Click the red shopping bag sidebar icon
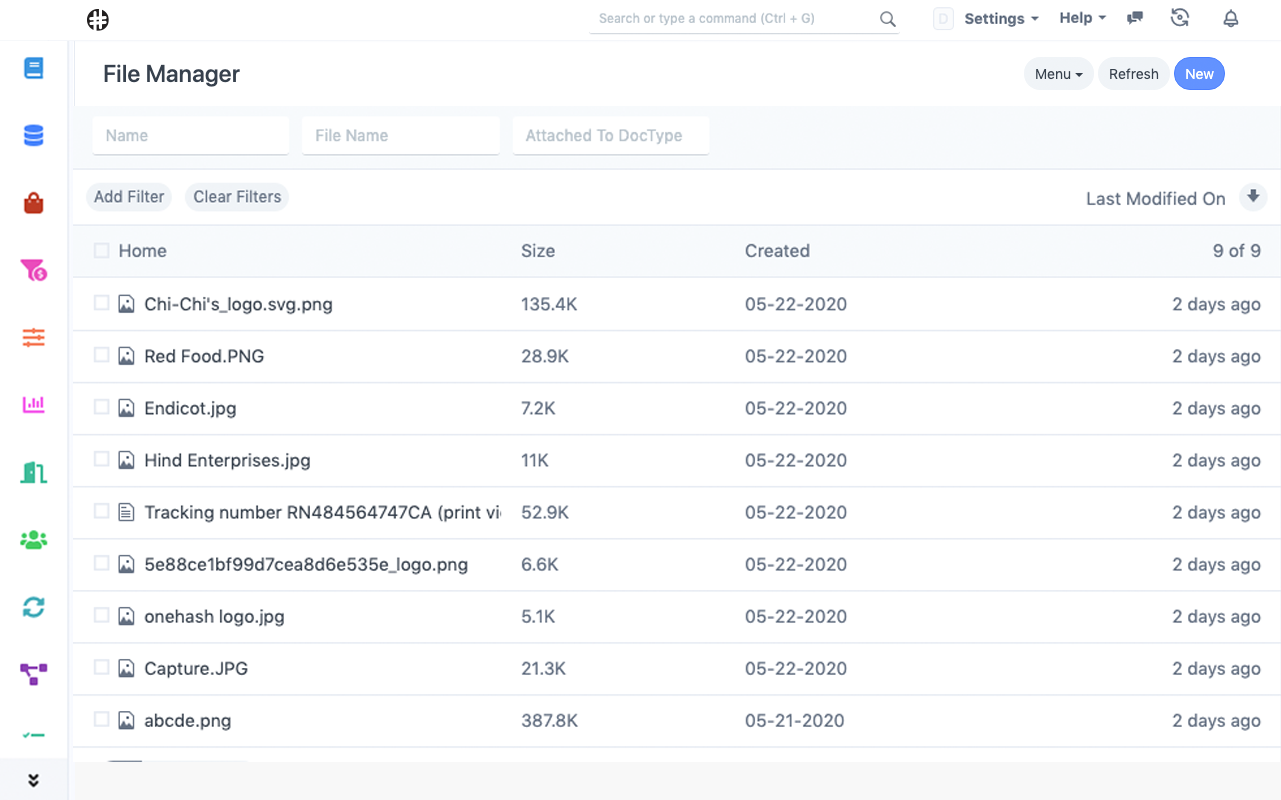The height and width of the screenshot is (800, 1281). 34,204
